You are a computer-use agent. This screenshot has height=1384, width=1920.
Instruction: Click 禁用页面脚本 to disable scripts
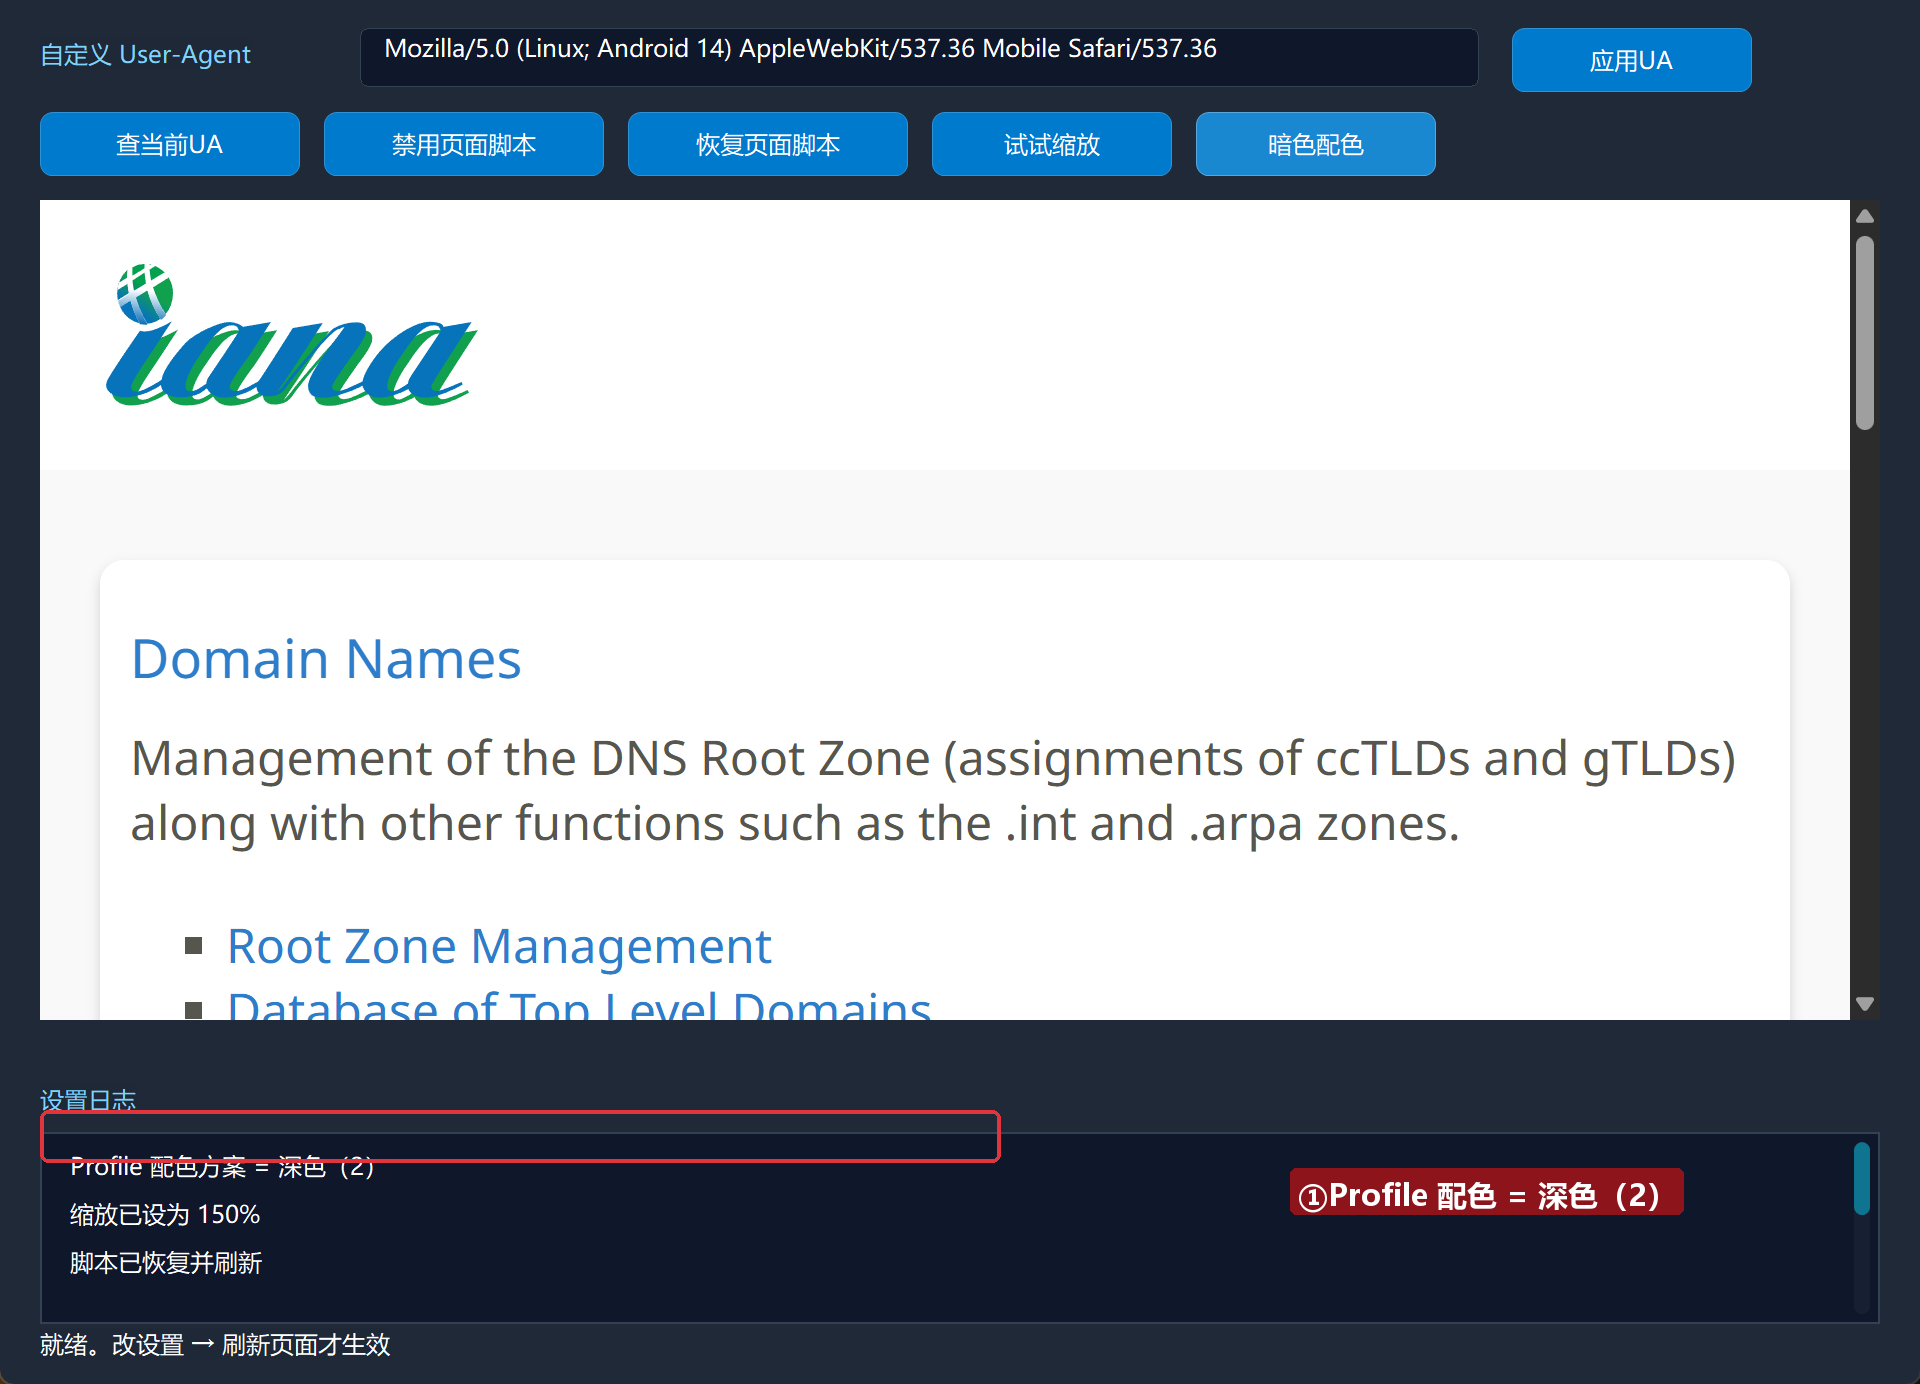pyautogui.click(x=464, y=144)
